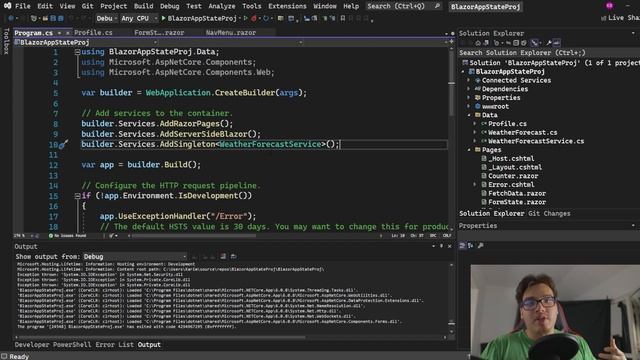Click the Properties wrench icon in Solution Explorer
Viewport: 640px width, 360px height.
coord(549,43)
